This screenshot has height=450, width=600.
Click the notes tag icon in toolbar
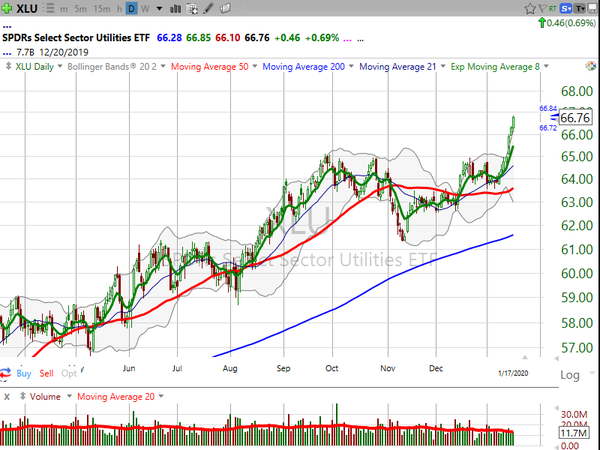click(x=225, y=8)
